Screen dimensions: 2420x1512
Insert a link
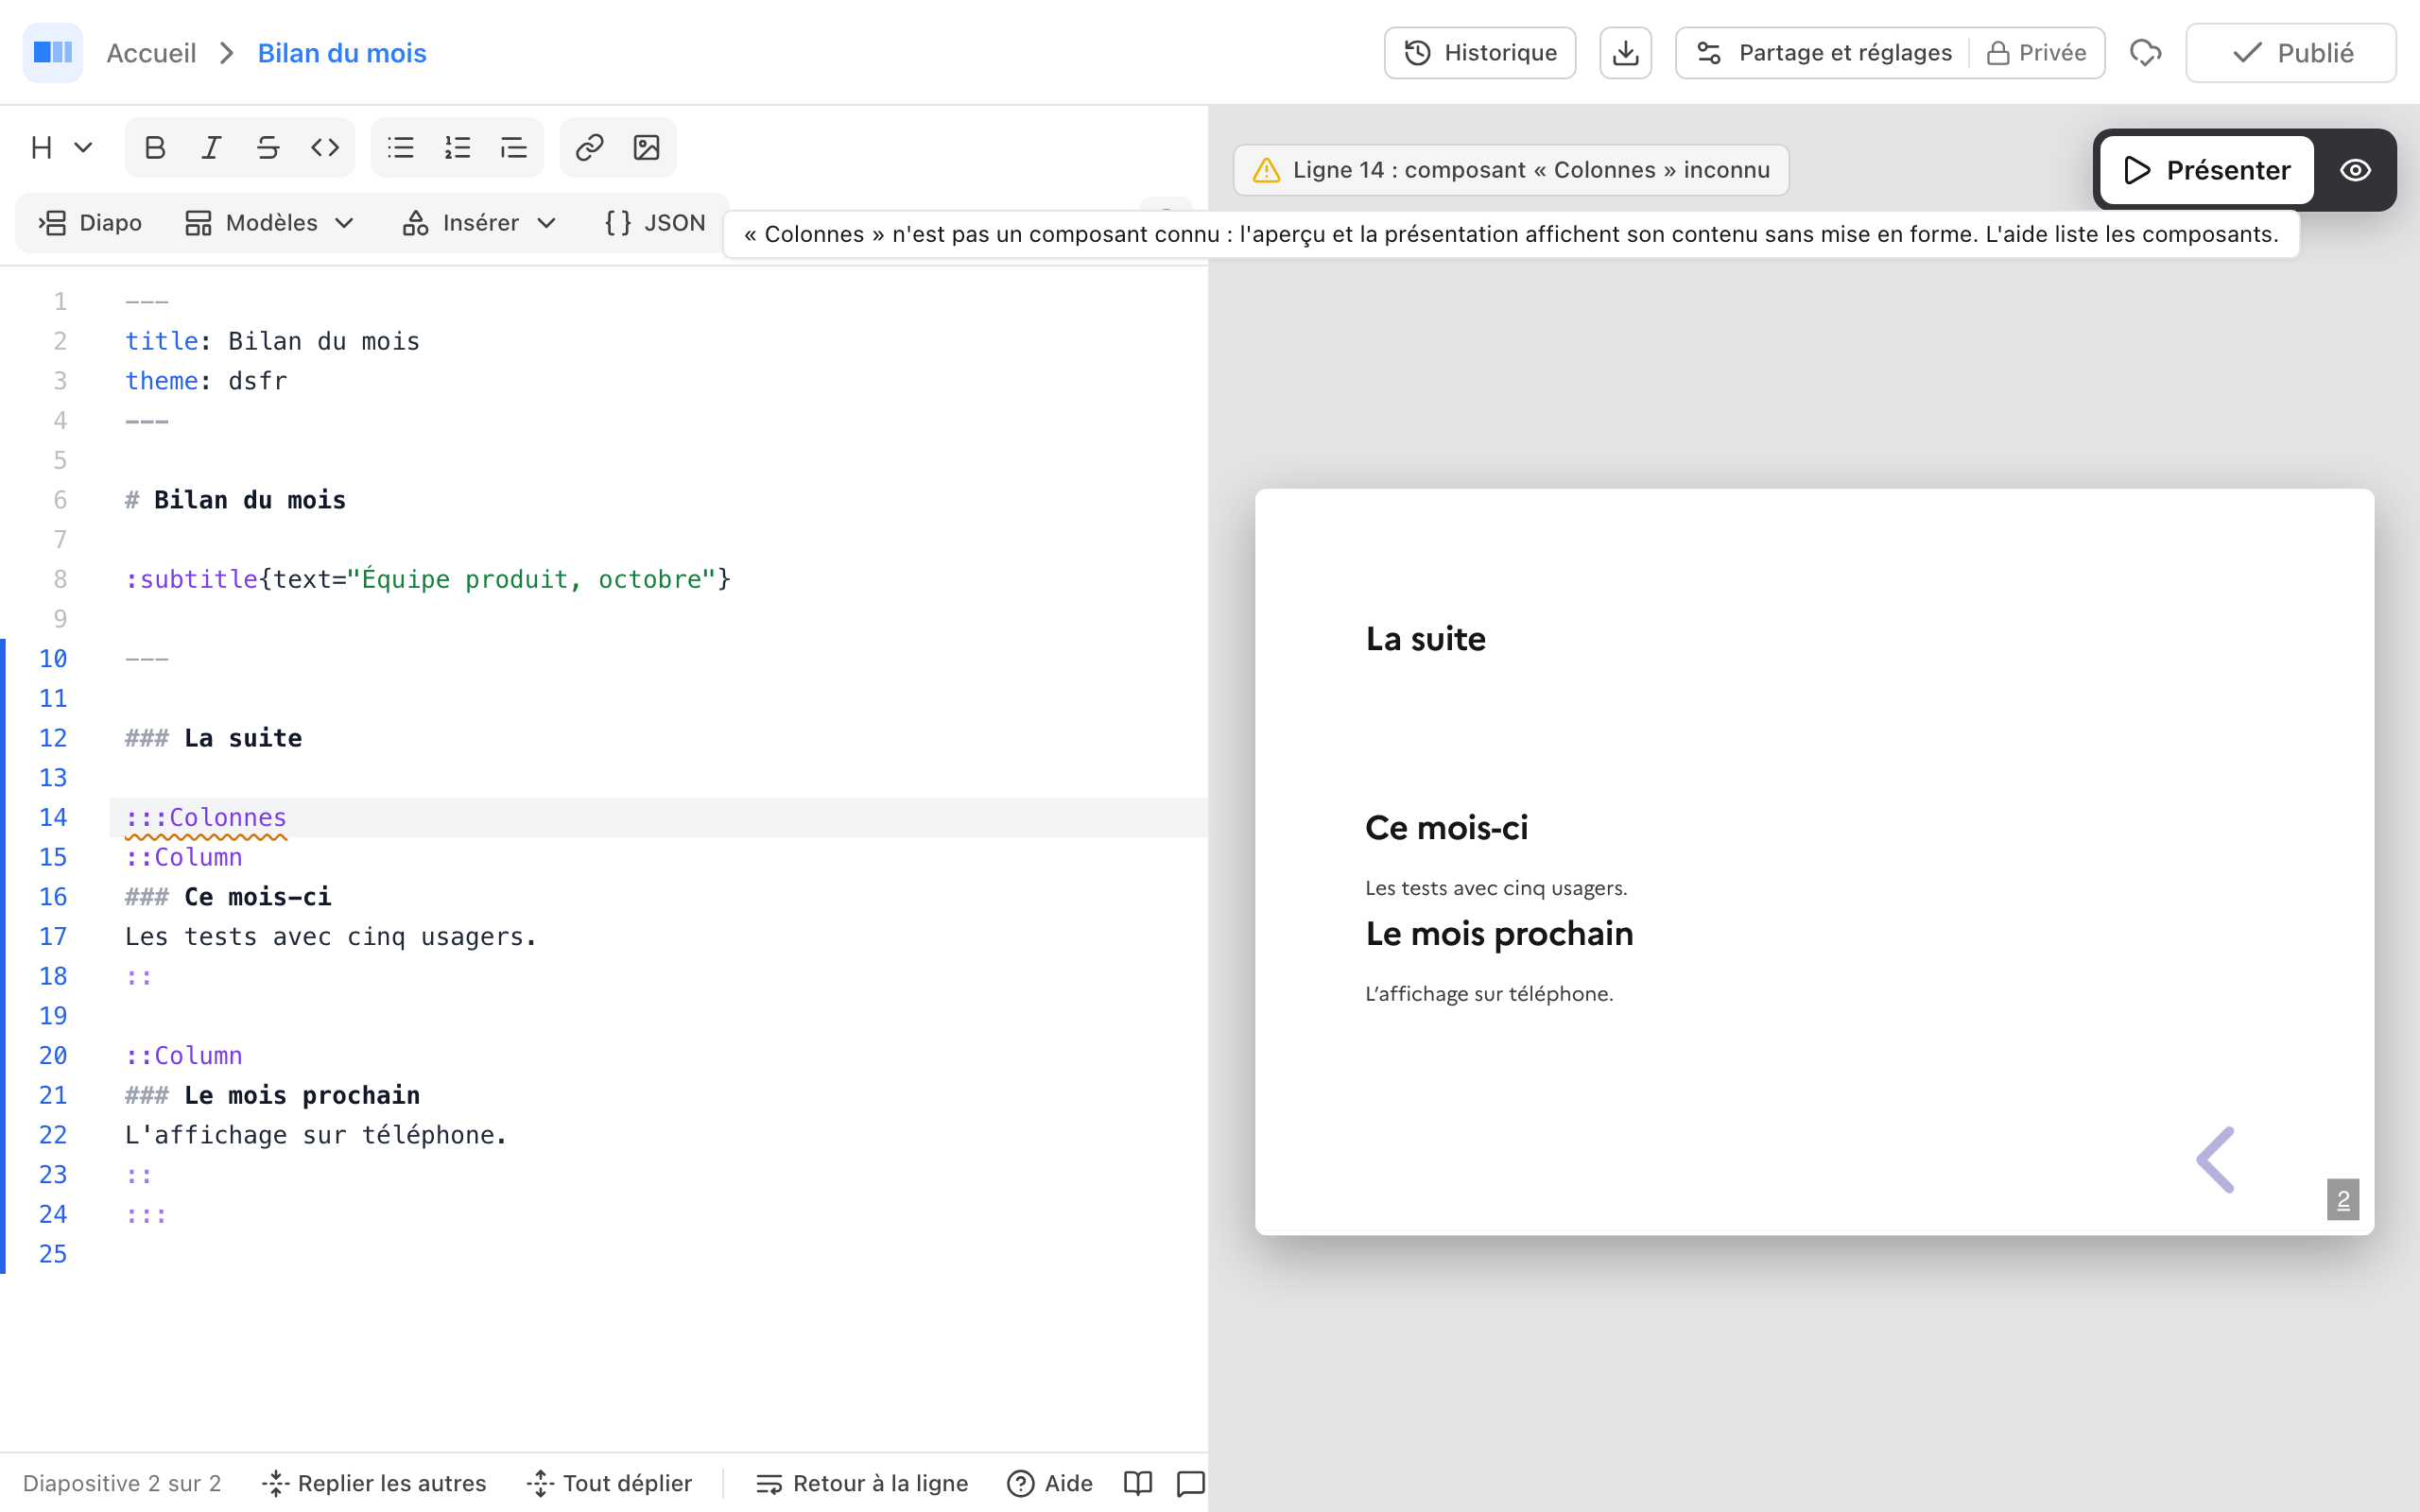tap(589, 148)
